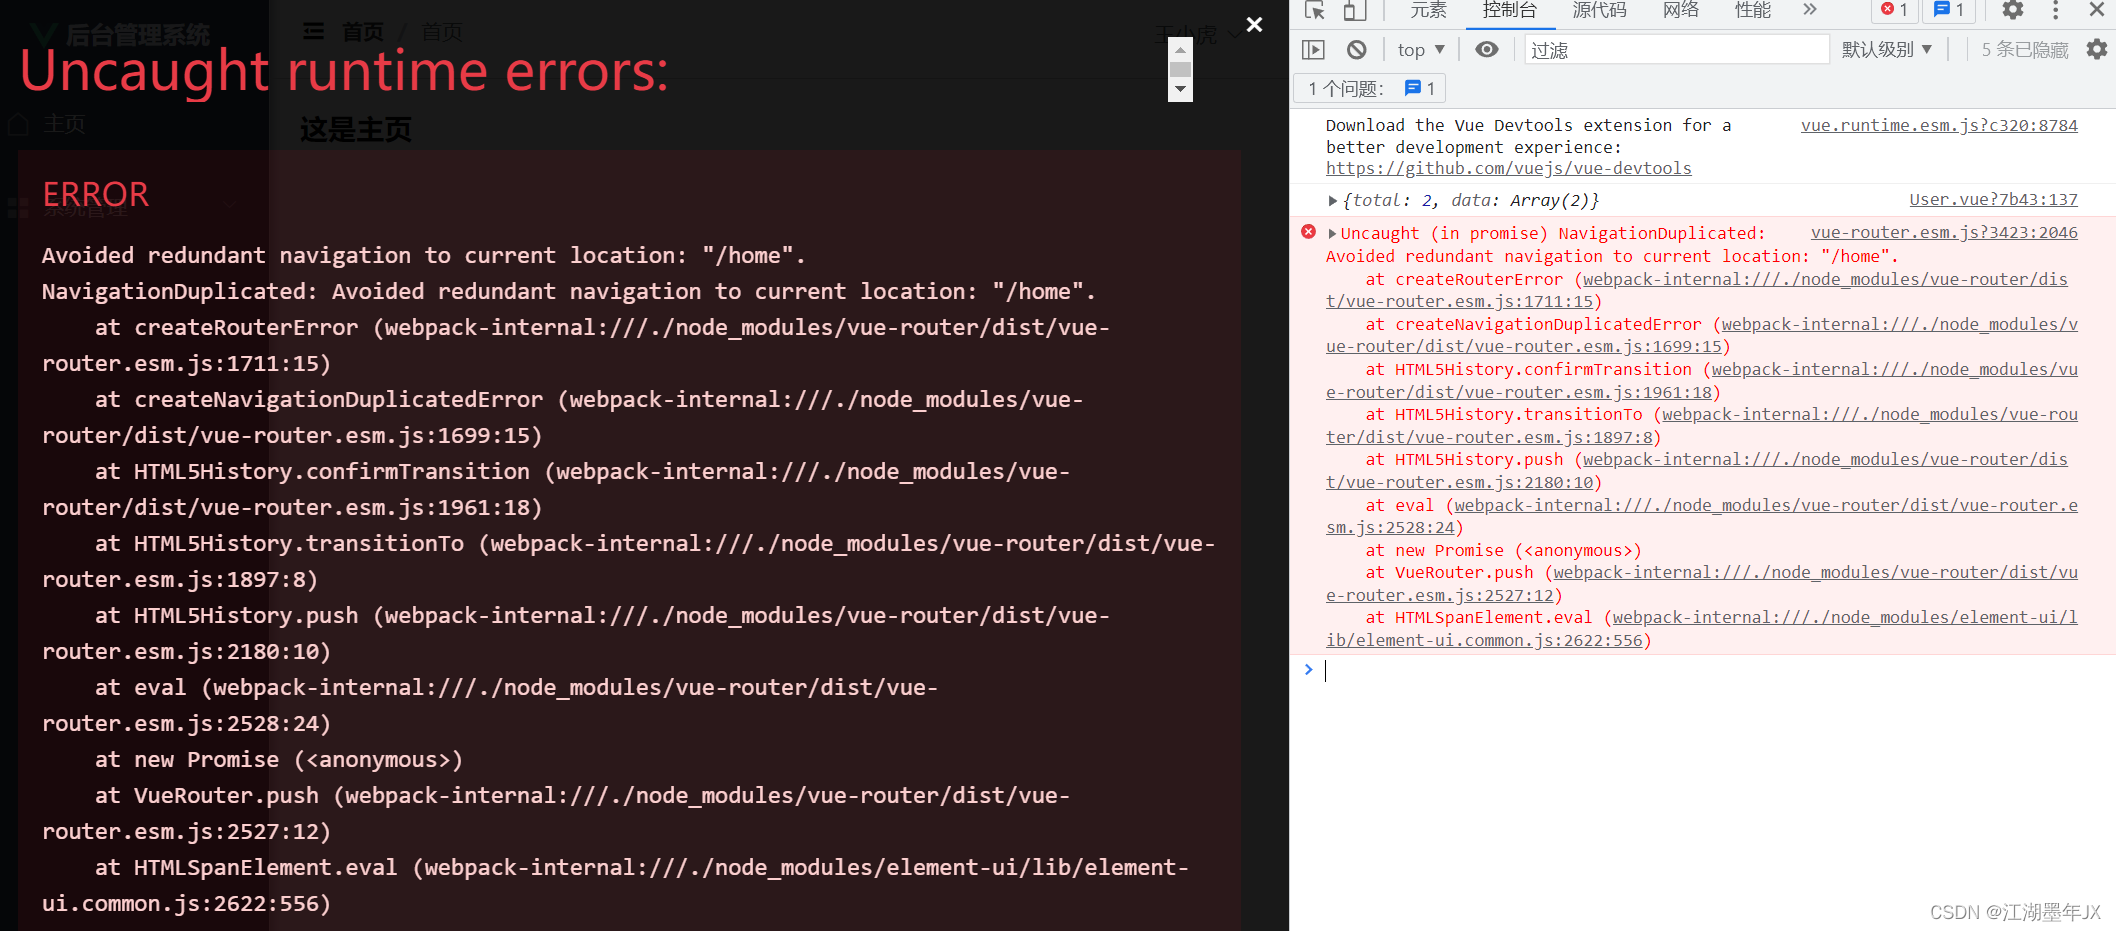Show more DevTools tabs chevron
The image size is (2116, 931).
coord(1809,10)
